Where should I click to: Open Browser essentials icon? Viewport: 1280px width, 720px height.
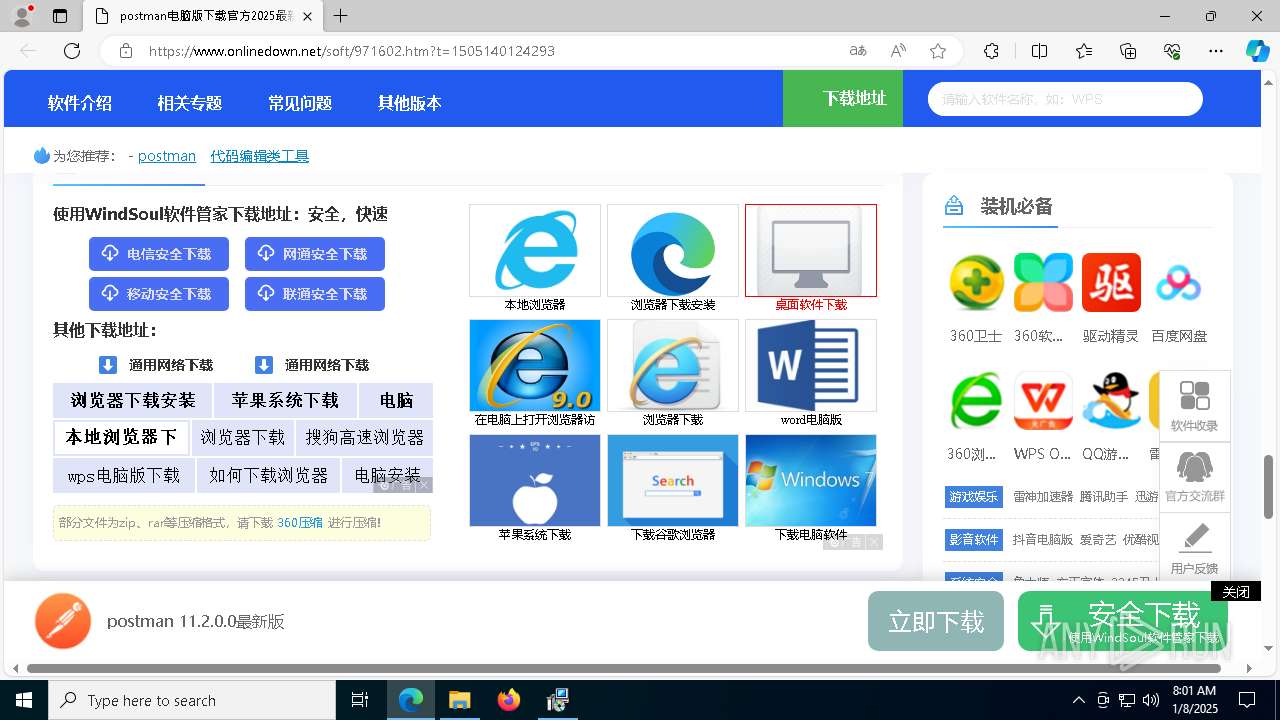click(x=1172, y=51)
